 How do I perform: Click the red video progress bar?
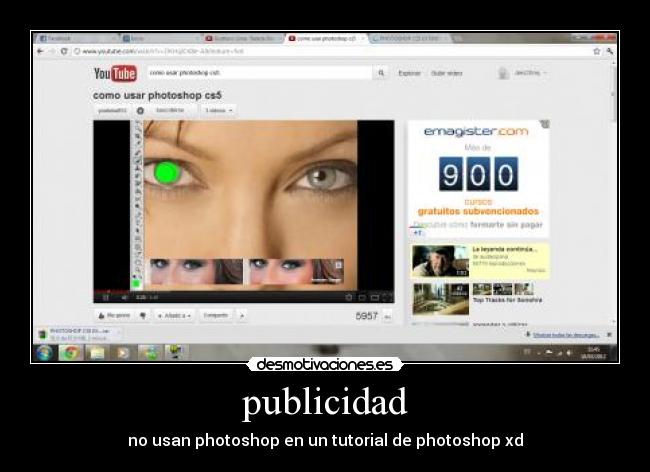pyautogui.click(x=112, y=291)
